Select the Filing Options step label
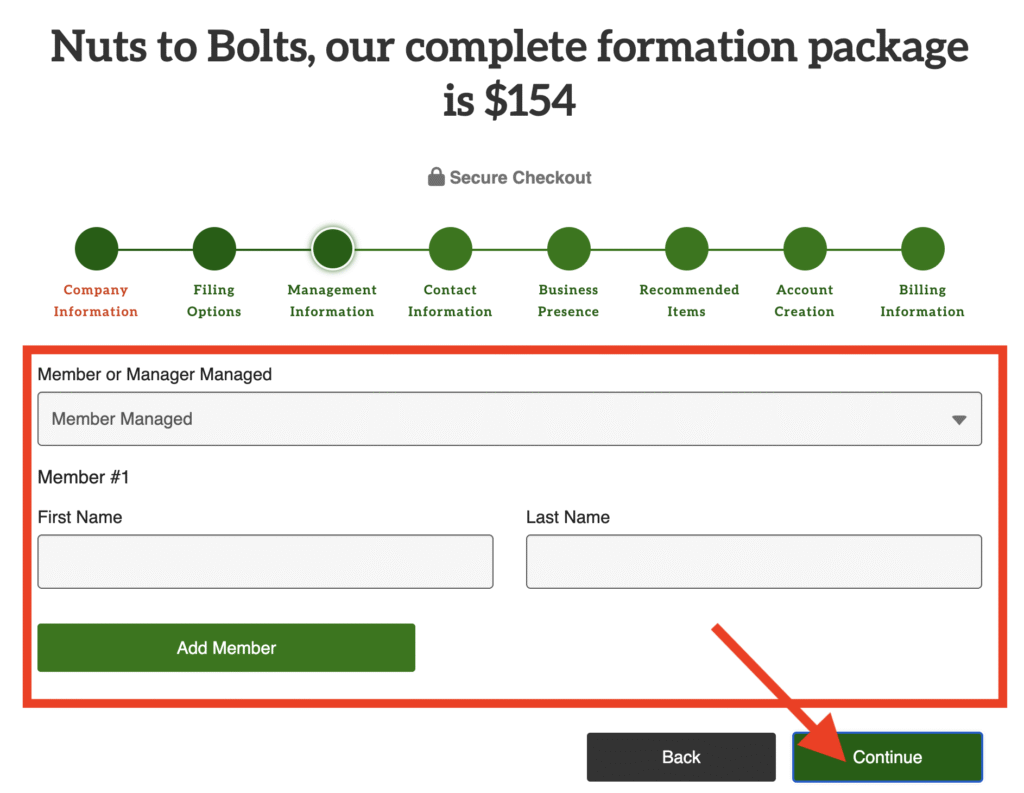Image resolution: width=1024 pixels, height=793 pixels. 214,301
